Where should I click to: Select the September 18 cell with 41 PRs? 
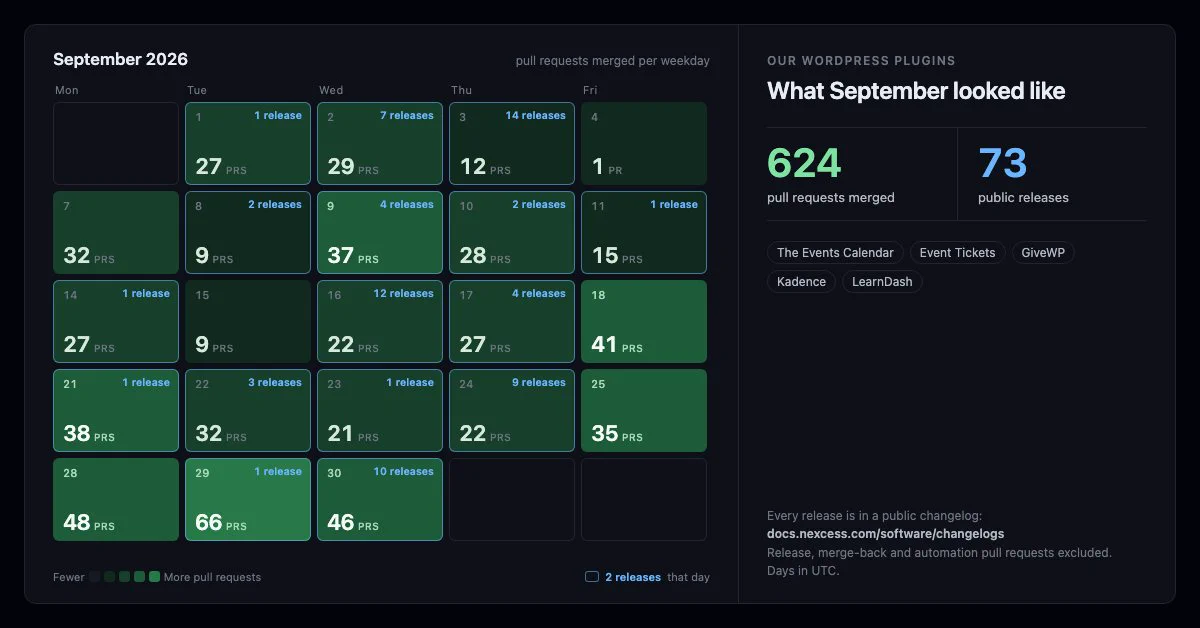[x=644, y=322]
